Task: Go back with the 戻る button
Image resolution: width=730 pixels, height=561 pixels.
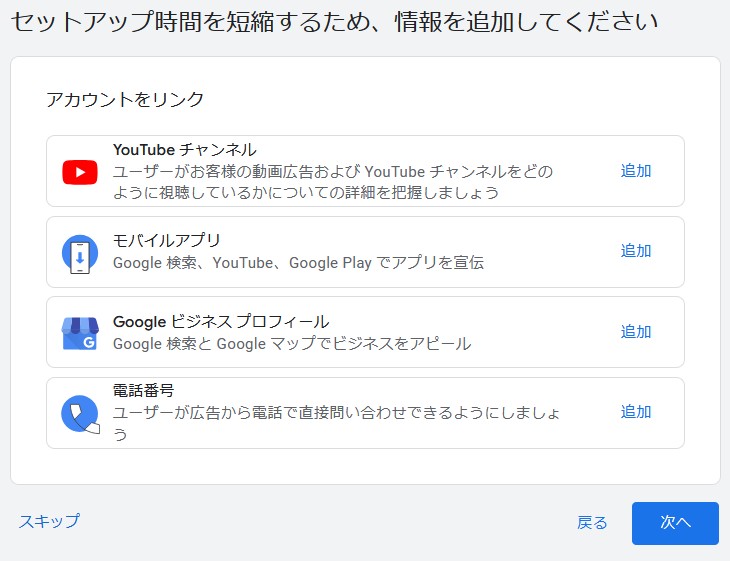Action: (592, 523)
